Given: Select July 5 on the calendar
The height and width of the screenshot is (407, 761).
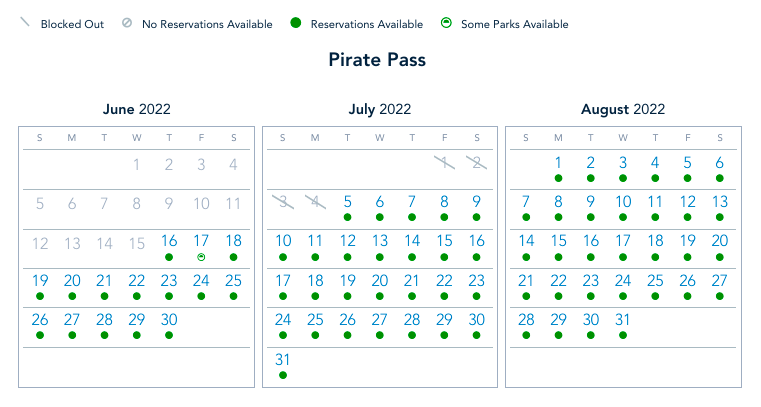Looking at the screenshot, I should coord(347,202).
